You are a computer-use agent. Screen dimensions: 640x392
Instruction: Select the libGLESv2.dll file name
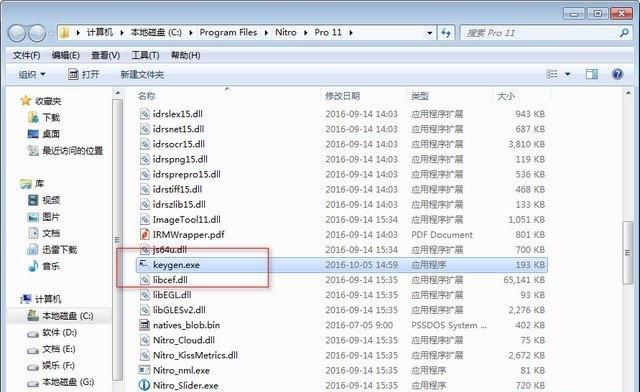pyautogui.click(x=179, y=310)
